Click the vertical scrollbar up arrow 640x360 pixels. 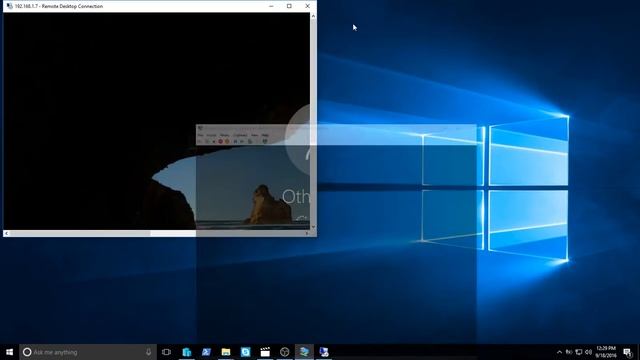tap(313, 16)
